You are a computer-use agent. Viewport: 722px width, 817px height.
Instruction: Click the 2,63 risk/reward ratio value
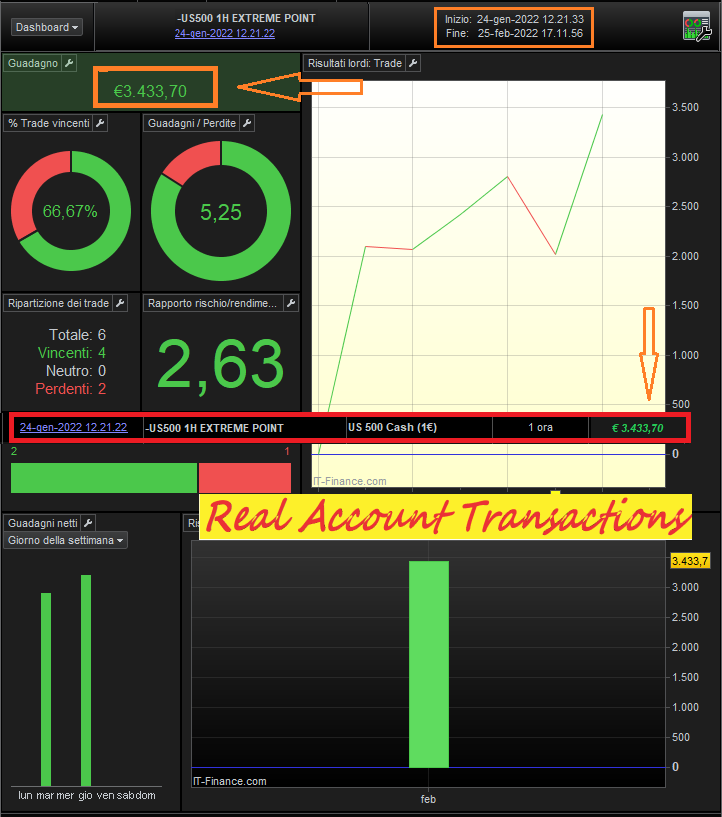pyautogui.click(x=220, y=364)
